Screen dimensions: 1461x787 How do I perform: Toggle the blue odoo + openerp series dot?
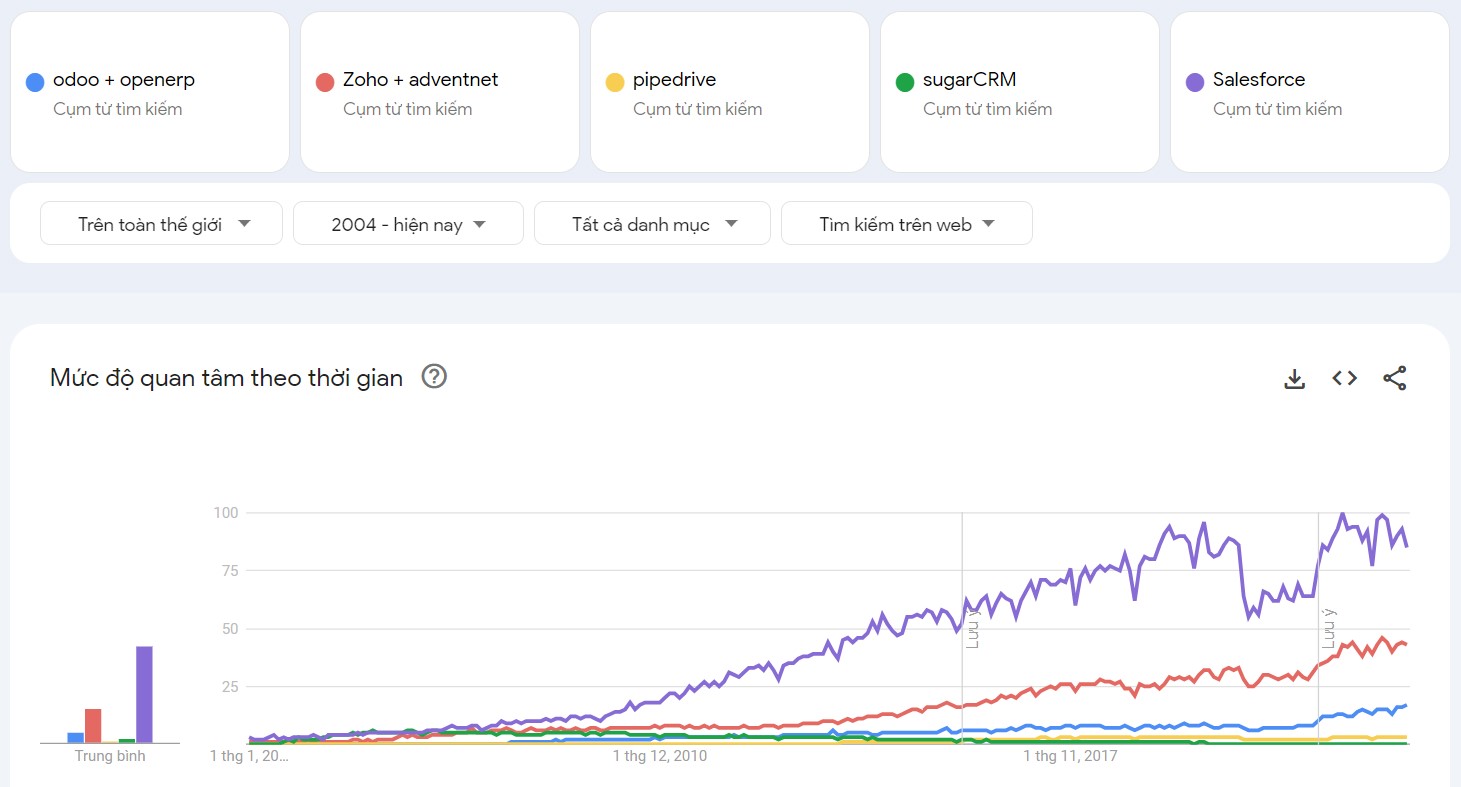click(36, 80)
